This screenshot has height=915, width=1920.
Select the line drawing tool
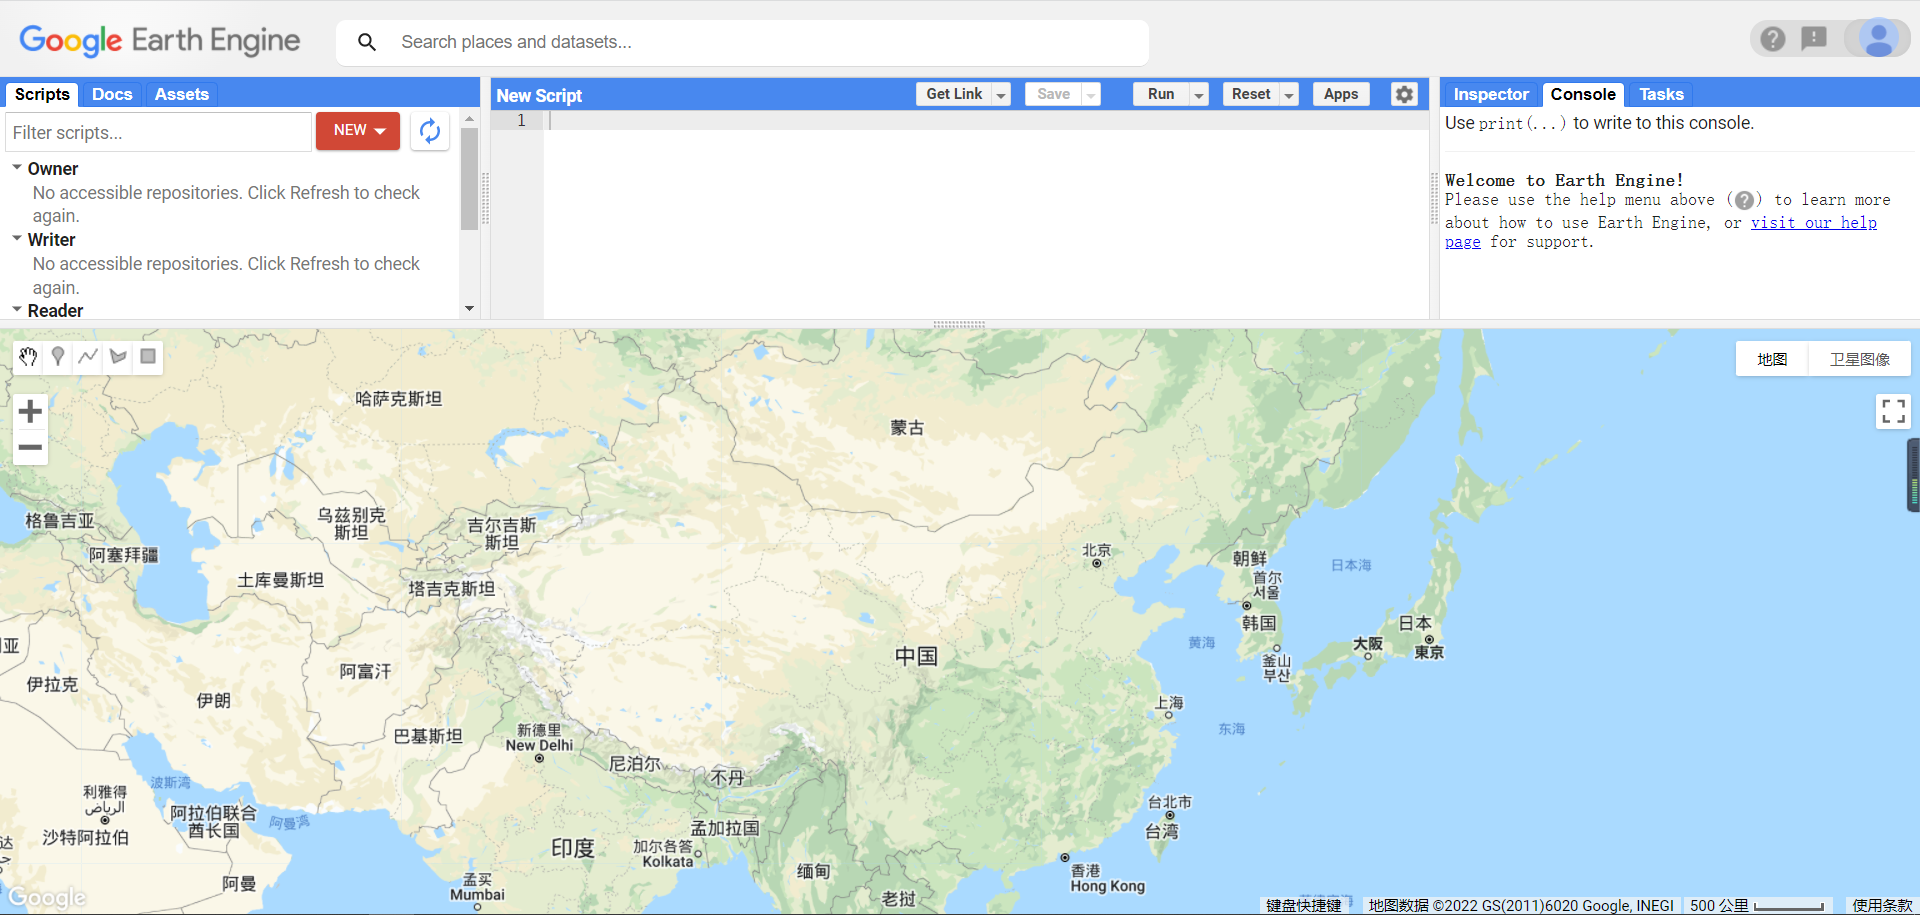point(87,356)
